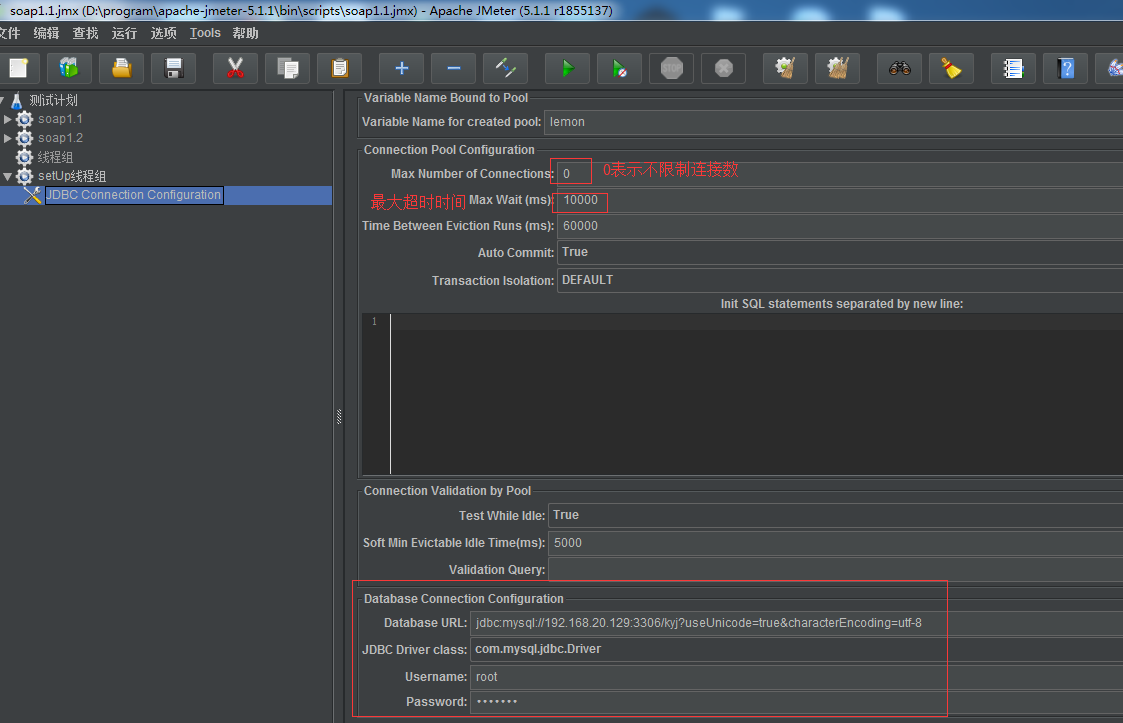1123x723 pixels.
Task: Cut the selected element with the scissors icon
Action: [235, 68]
